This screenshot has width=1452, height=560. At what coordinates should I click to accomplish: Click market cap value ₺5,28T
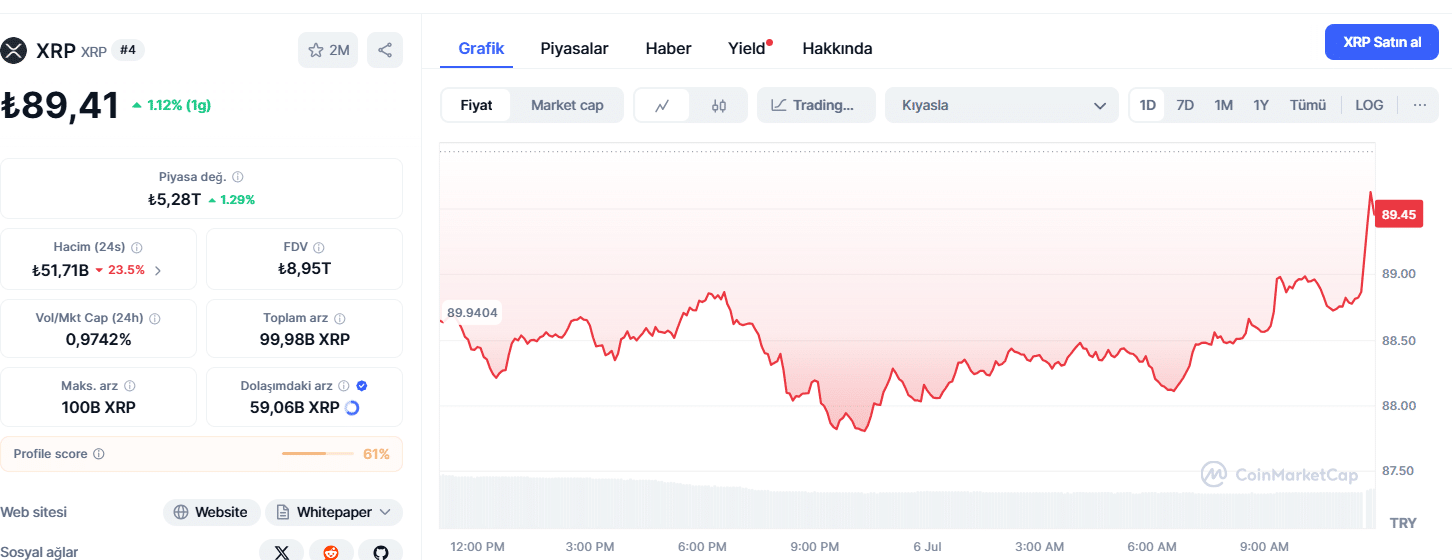click(174, 199)
